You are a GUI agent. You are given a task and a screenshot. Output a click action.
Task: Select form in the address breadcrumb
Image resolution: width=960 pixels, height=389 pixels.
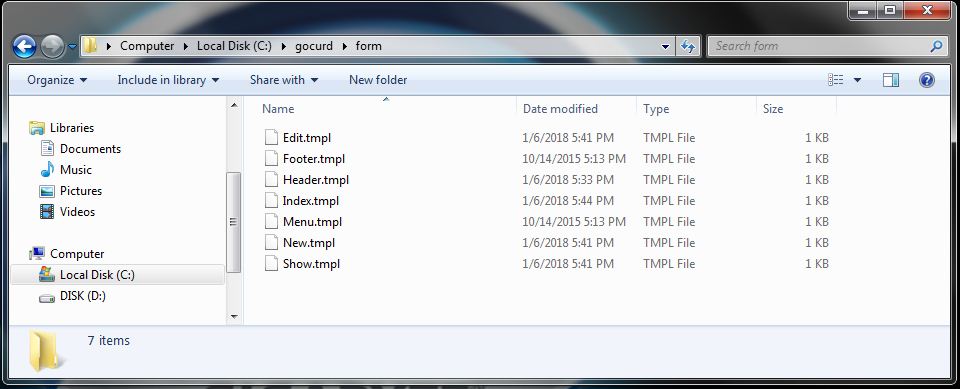[369, 46]
